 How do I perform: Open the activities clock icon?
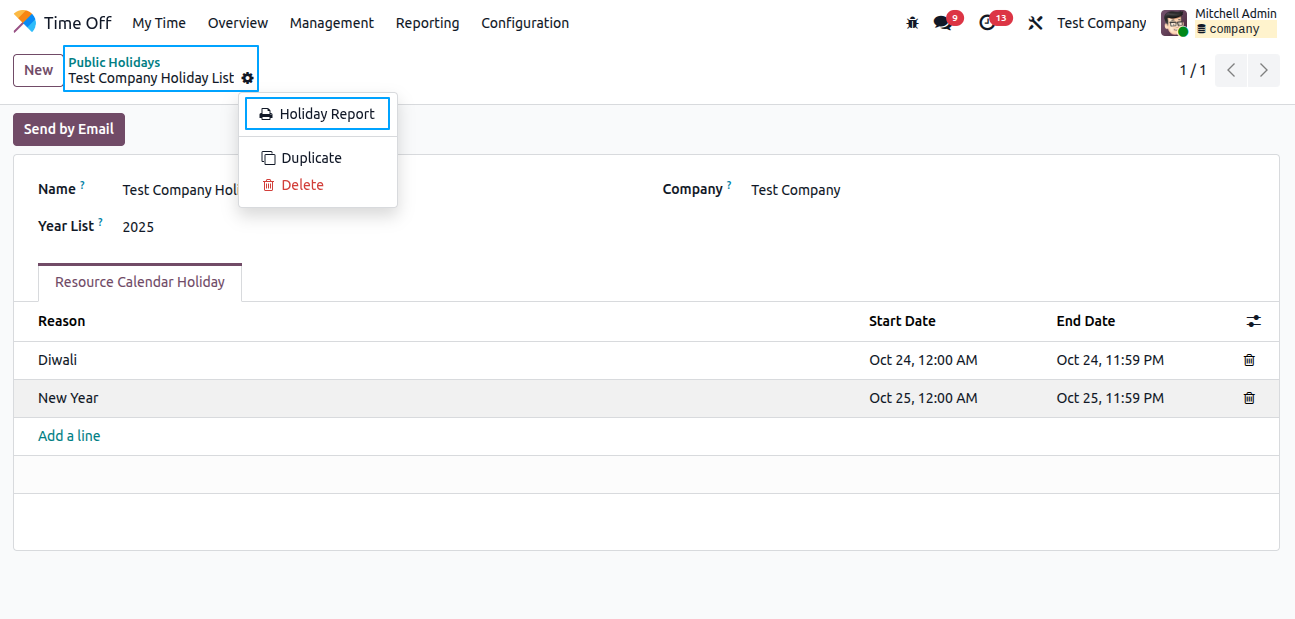tap(988, 23)
